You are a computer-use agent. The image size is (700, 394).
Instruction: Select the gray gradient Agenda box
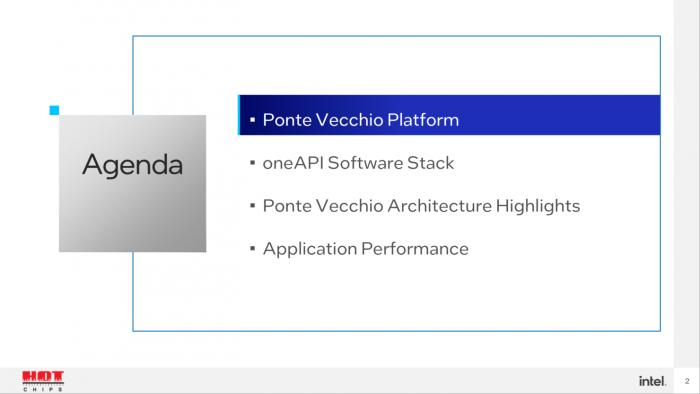click(x=133, y=183)
